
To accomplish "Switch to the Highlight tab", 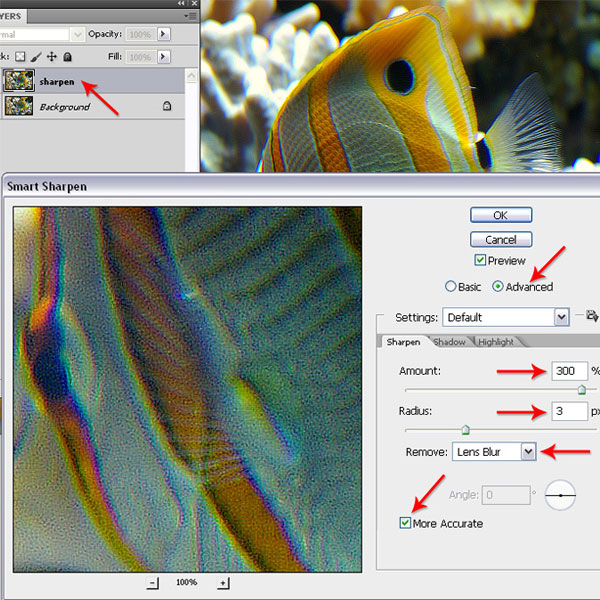I will coord(496,342).
